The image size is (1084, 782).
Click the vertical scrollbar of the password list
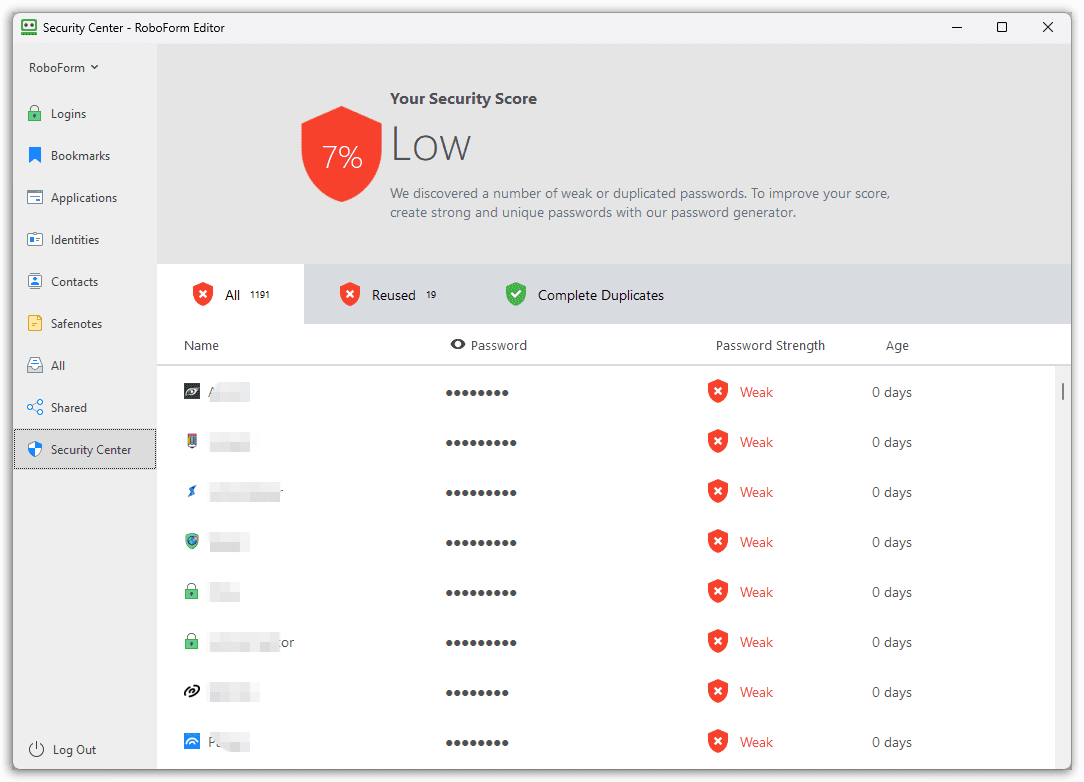[1063, 391]
